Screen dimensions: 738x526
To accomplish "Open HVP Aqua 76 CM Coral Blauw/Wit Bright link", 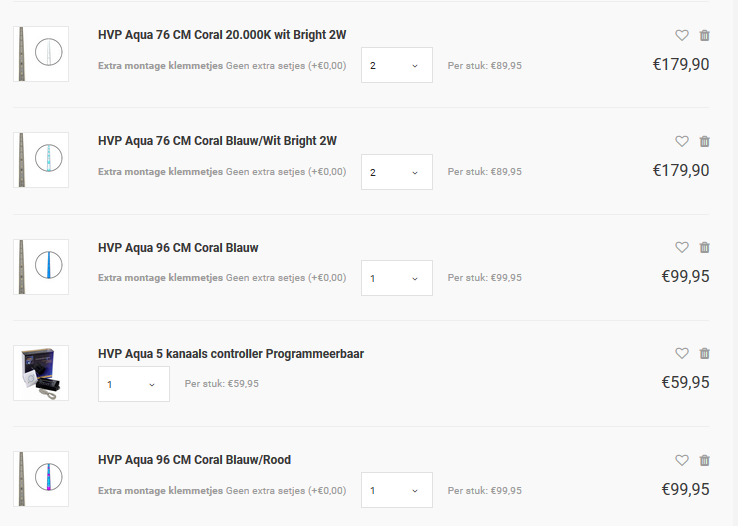I will (217, 141).
